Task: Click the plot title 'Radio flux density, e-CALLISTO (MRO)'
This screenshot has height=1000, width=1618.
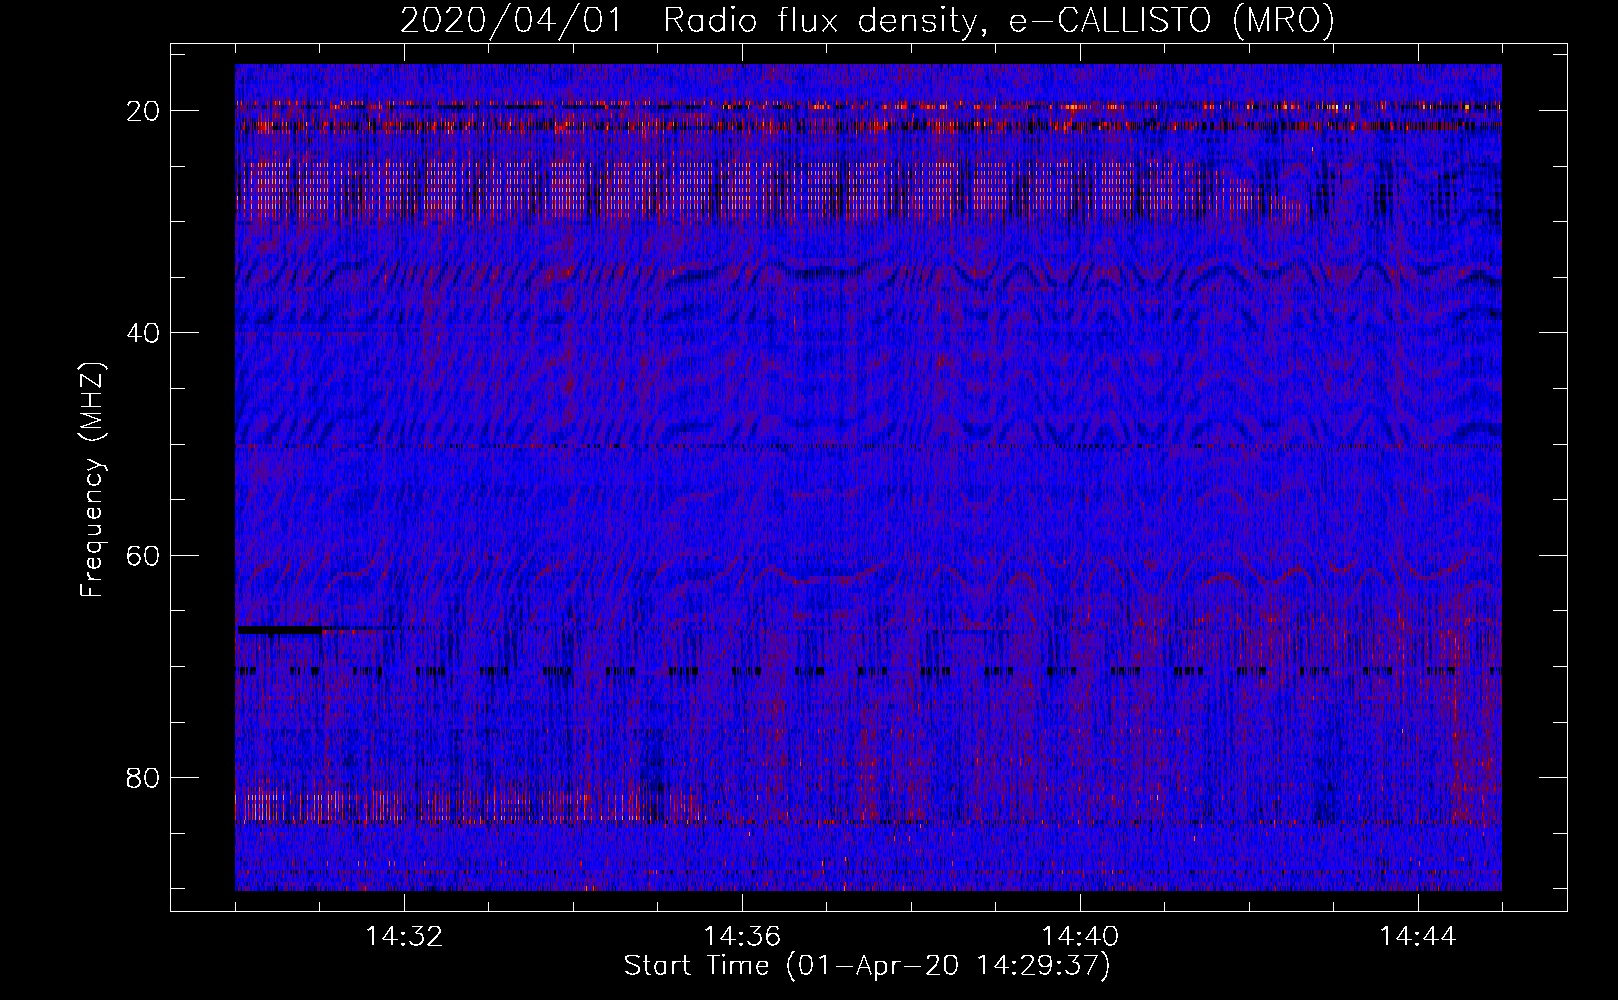Action: (x=998, y=20)
